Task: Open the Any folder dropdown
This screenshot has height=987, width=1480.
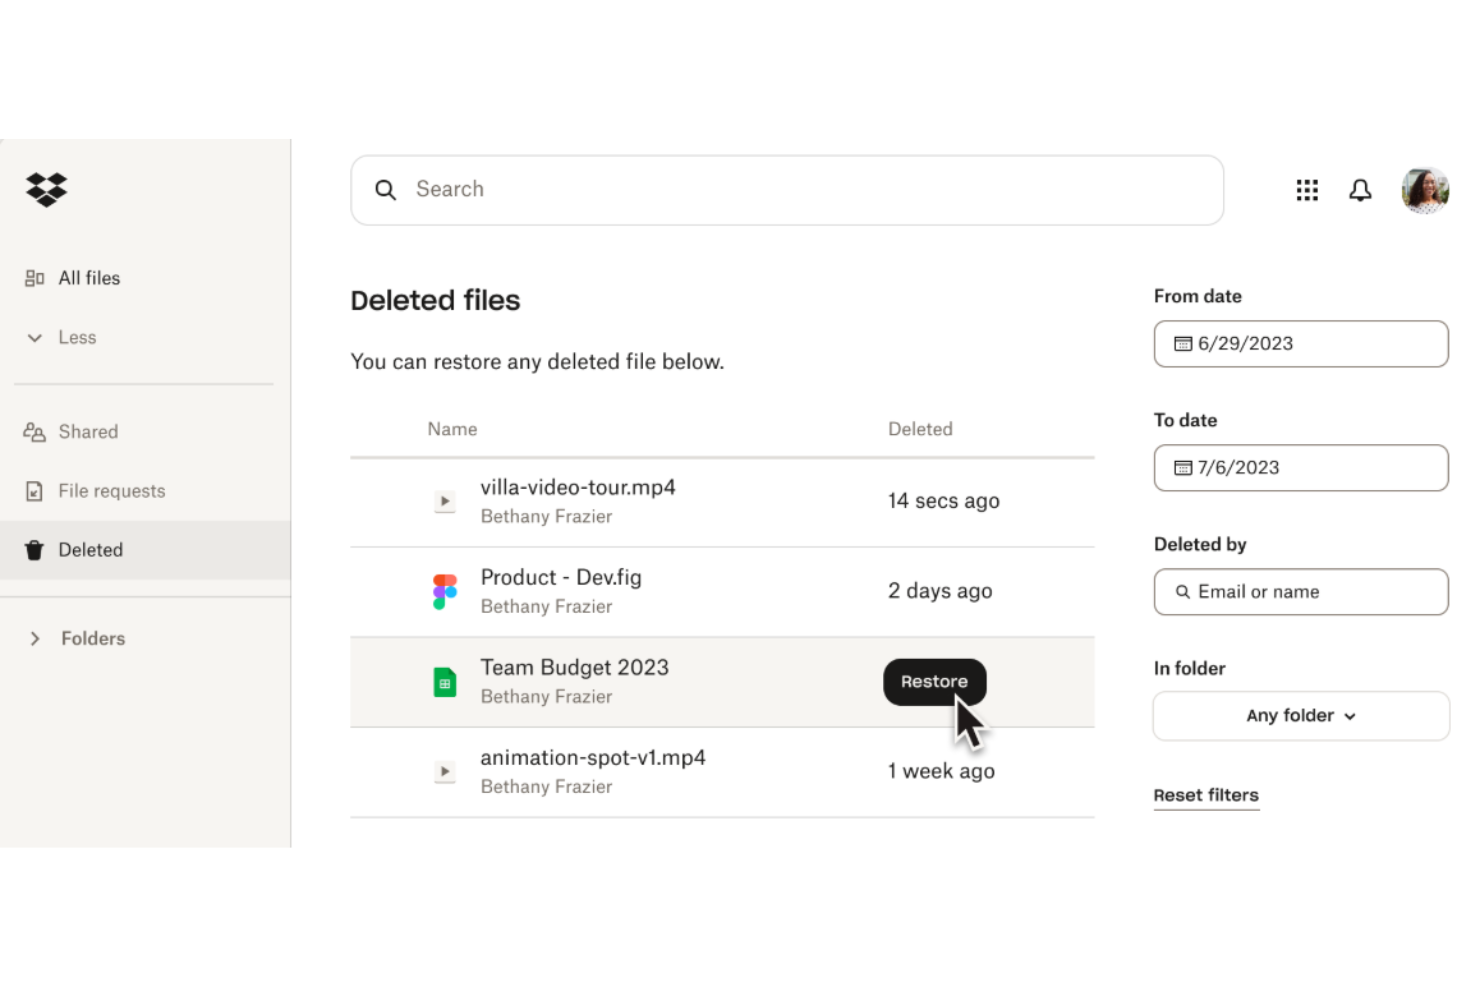Action: click(1299, 716)
